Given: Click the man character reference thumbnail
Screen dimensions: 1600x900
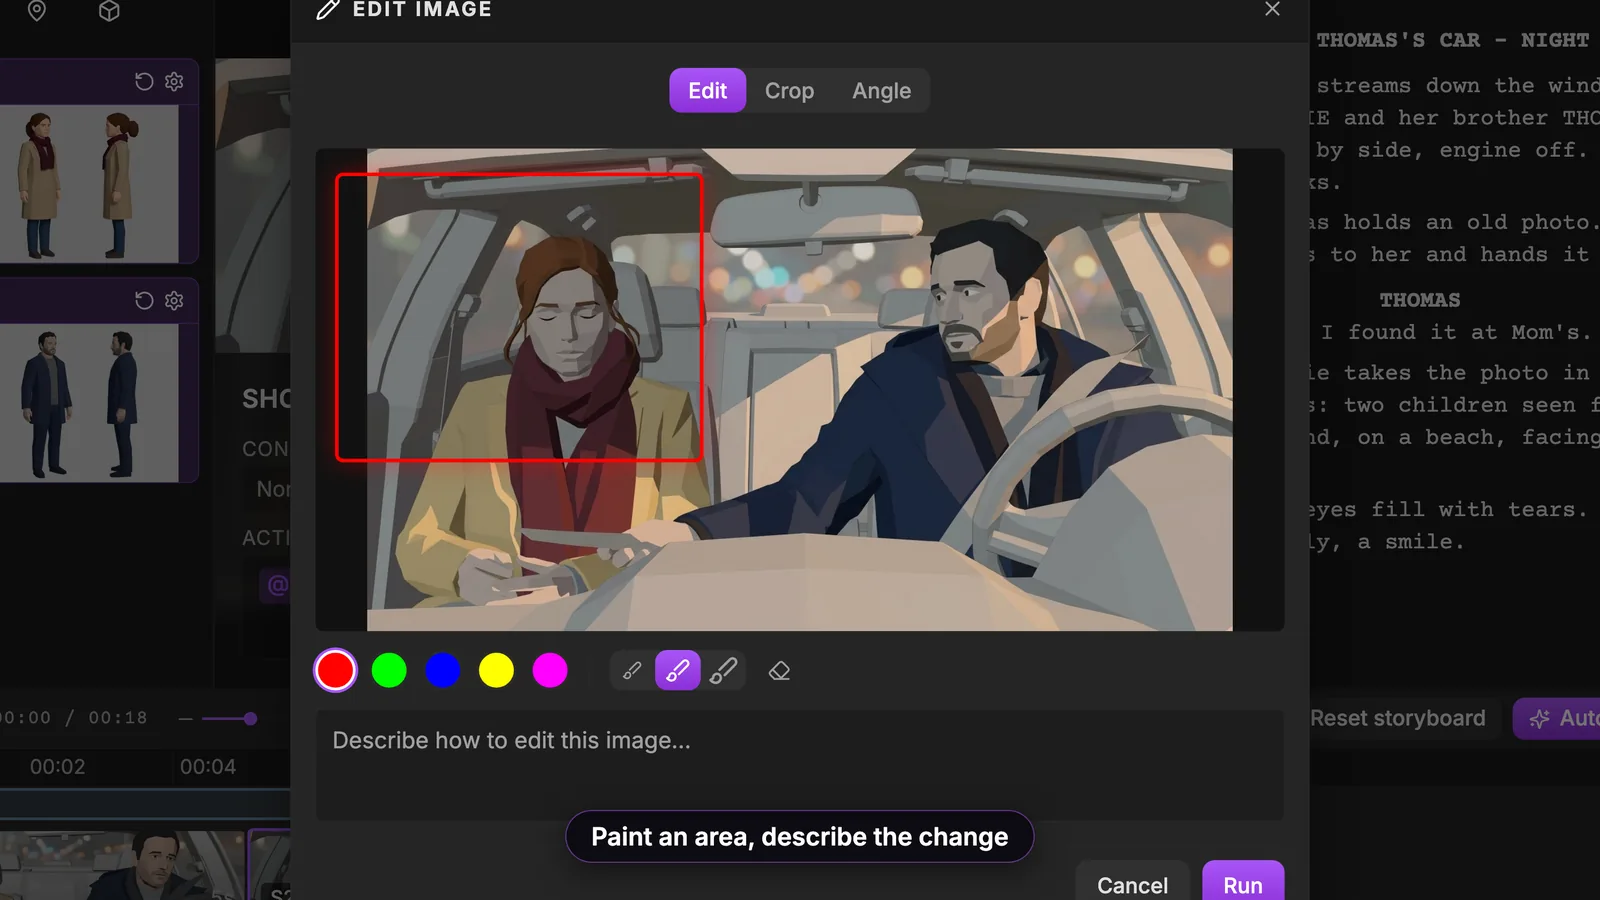Looking at the screenshot, I should click(x=89, y=402).
